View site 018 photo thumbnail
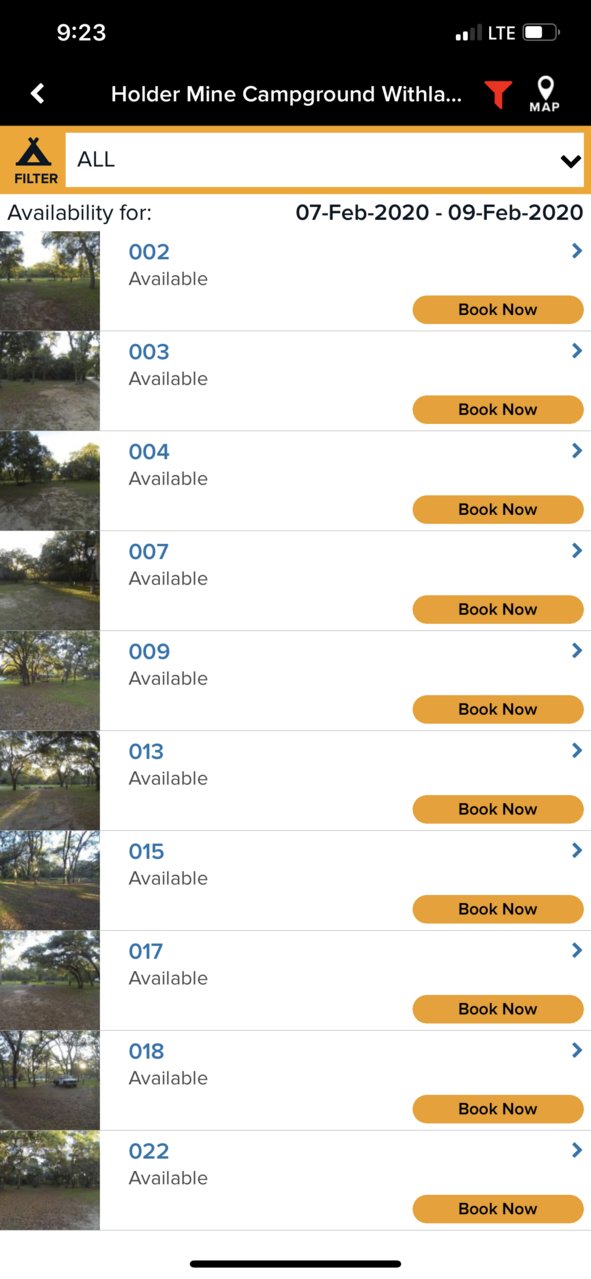591x1279 pixels. pyautogui.click(x=50, y=1081)
